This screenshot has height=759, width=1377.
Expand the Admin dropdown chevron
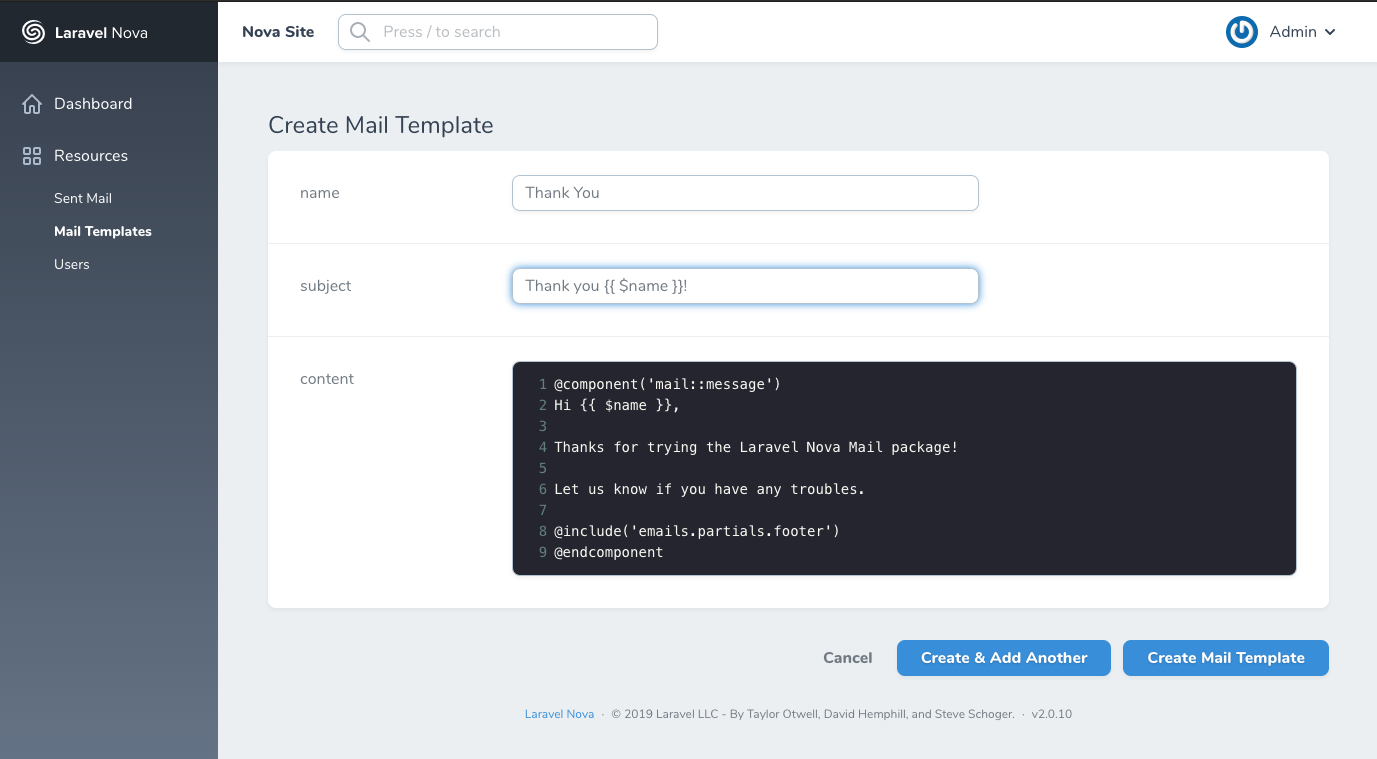[1330, 33]
